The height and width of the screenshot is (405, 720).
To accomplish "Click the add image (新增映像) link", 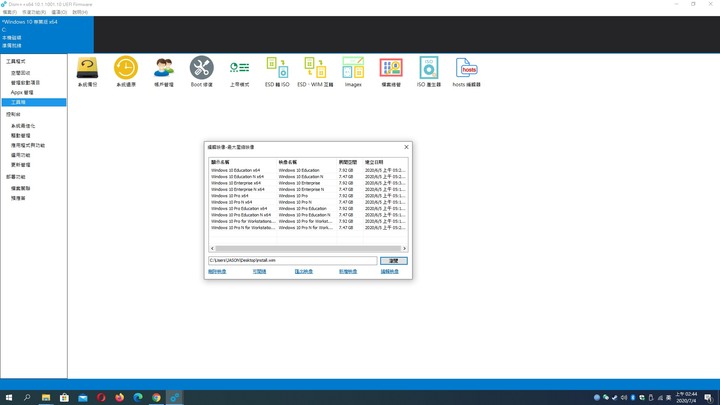I will point(348,271).
